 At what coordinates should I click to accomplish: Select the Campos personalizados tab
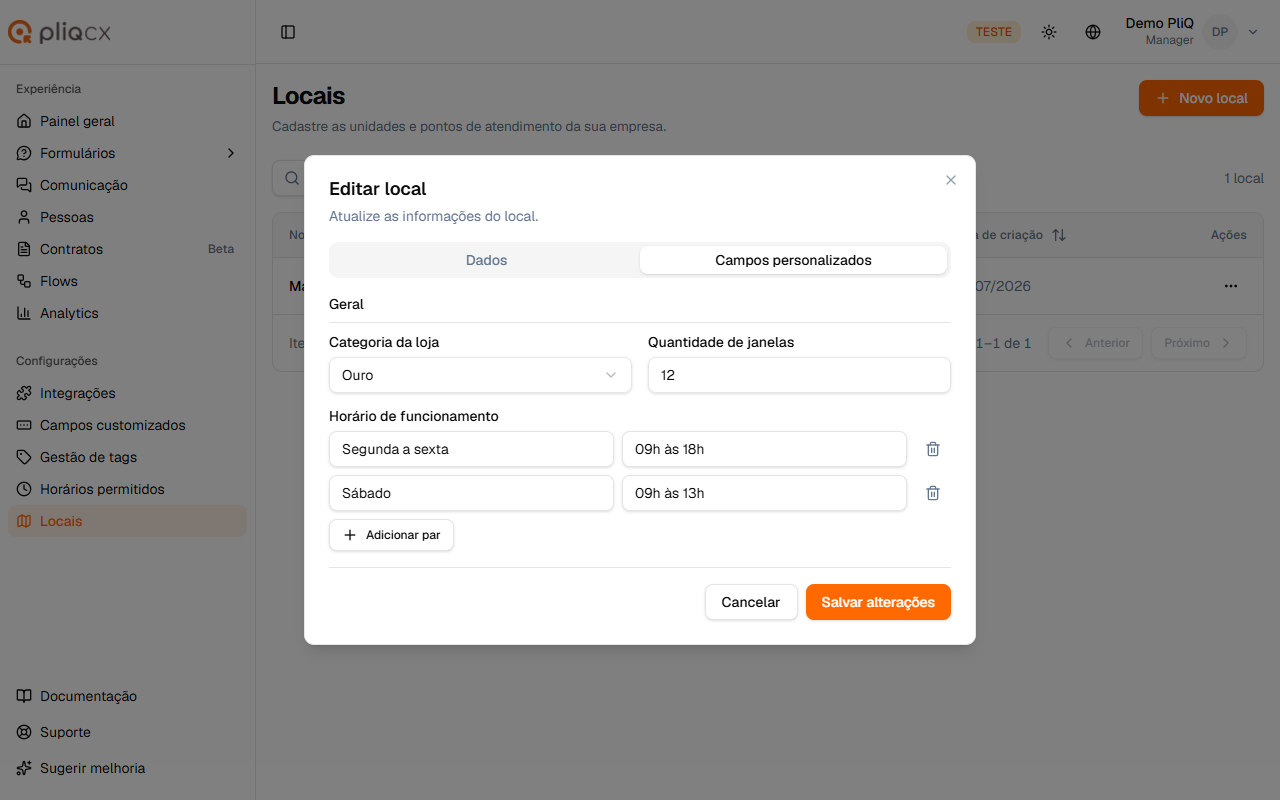tap(793, 260)
